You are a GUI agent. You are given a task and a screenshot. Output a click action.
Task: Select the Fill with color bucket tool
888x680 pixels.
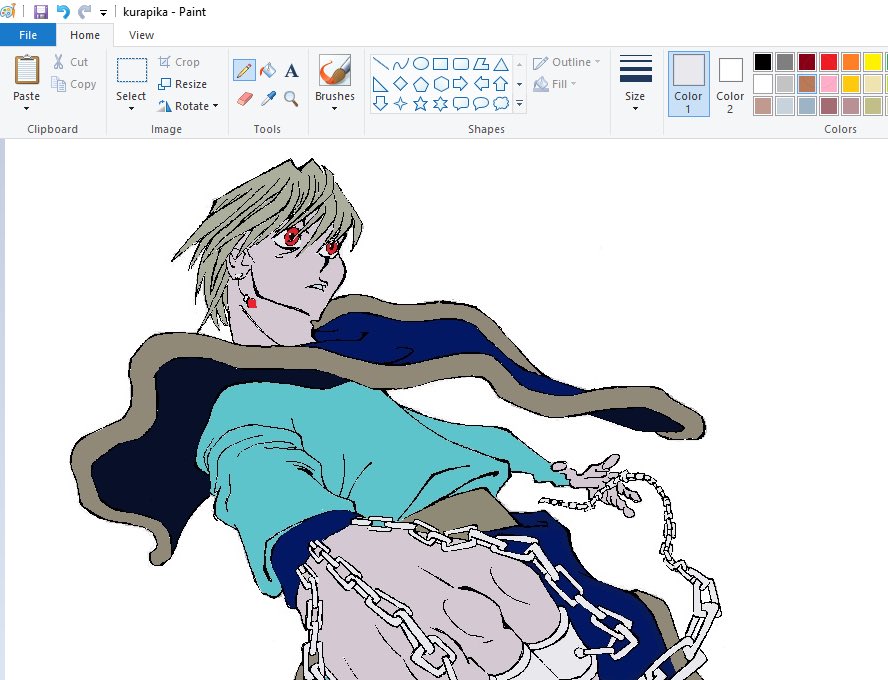pyautogui.click(x=268, y=70)
